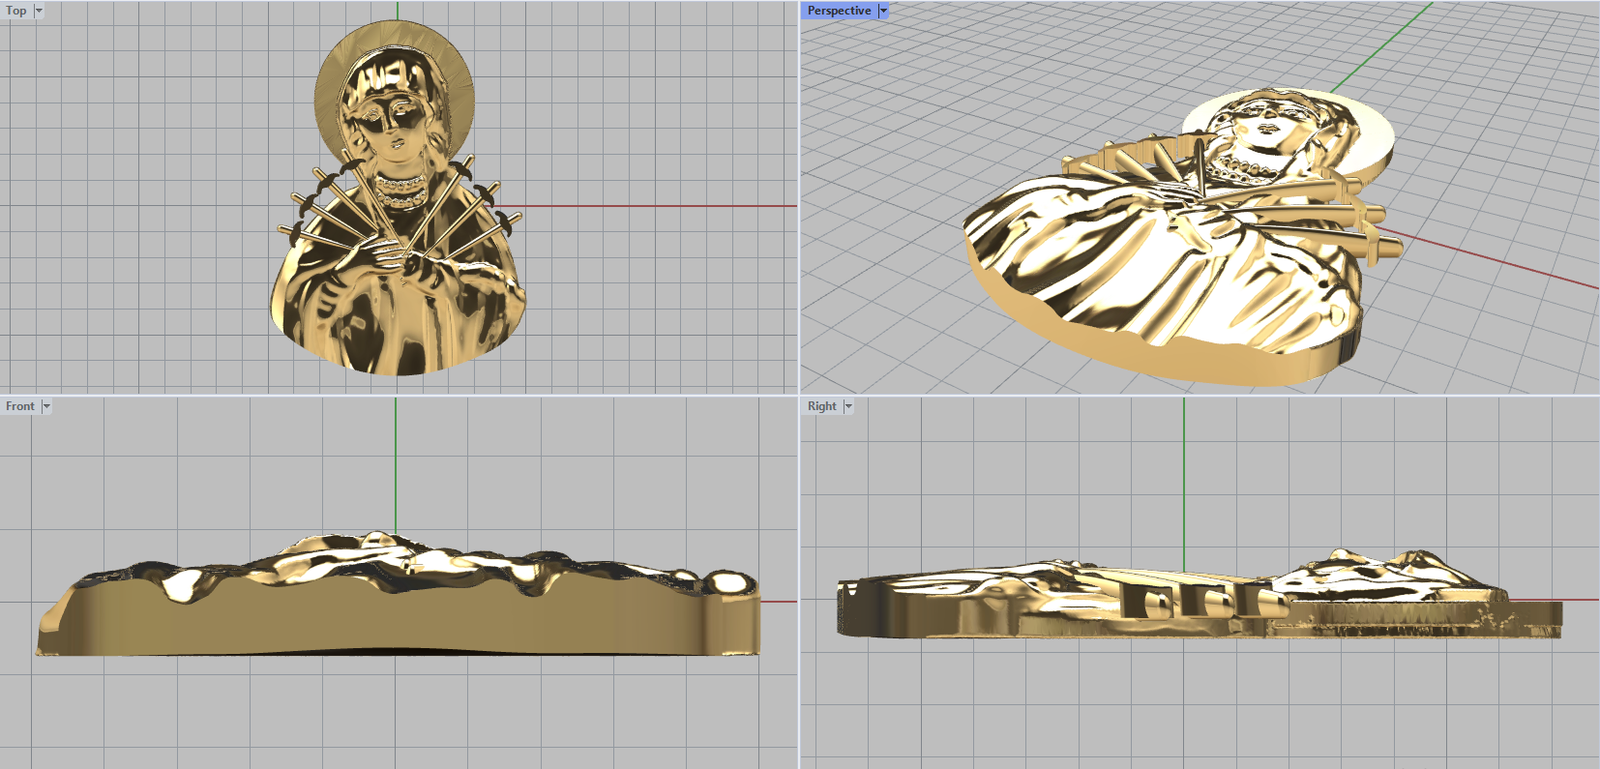Image resolution: width=1600 pixels, height=769 pixels.
Task: Pick the beaded necklace in Top view
Action: 400,187
